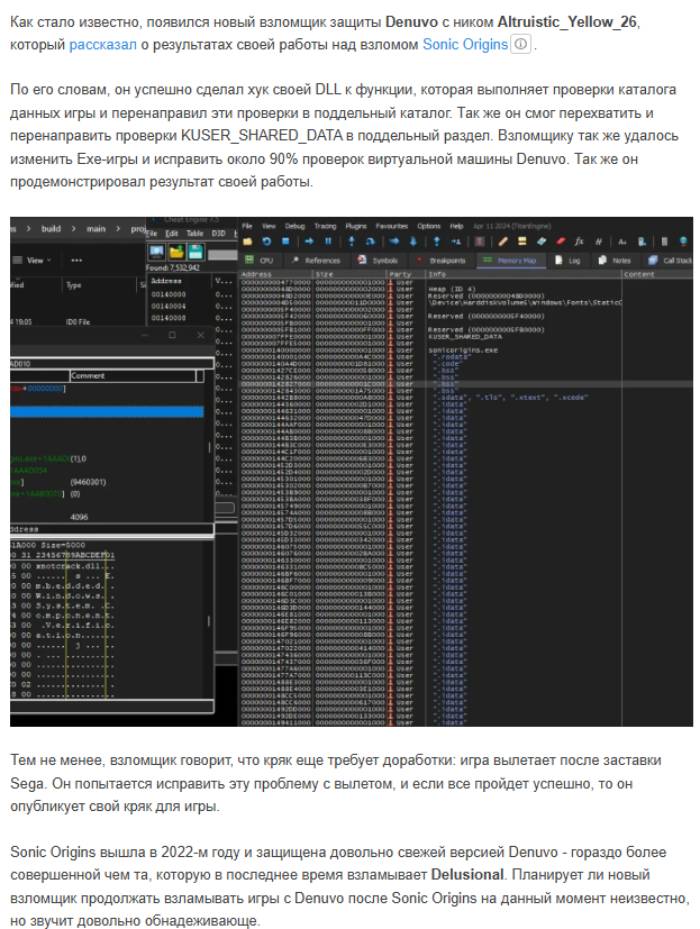
Task: Open the Cheat Engine Table menu
Action: [x=194, y=233]
